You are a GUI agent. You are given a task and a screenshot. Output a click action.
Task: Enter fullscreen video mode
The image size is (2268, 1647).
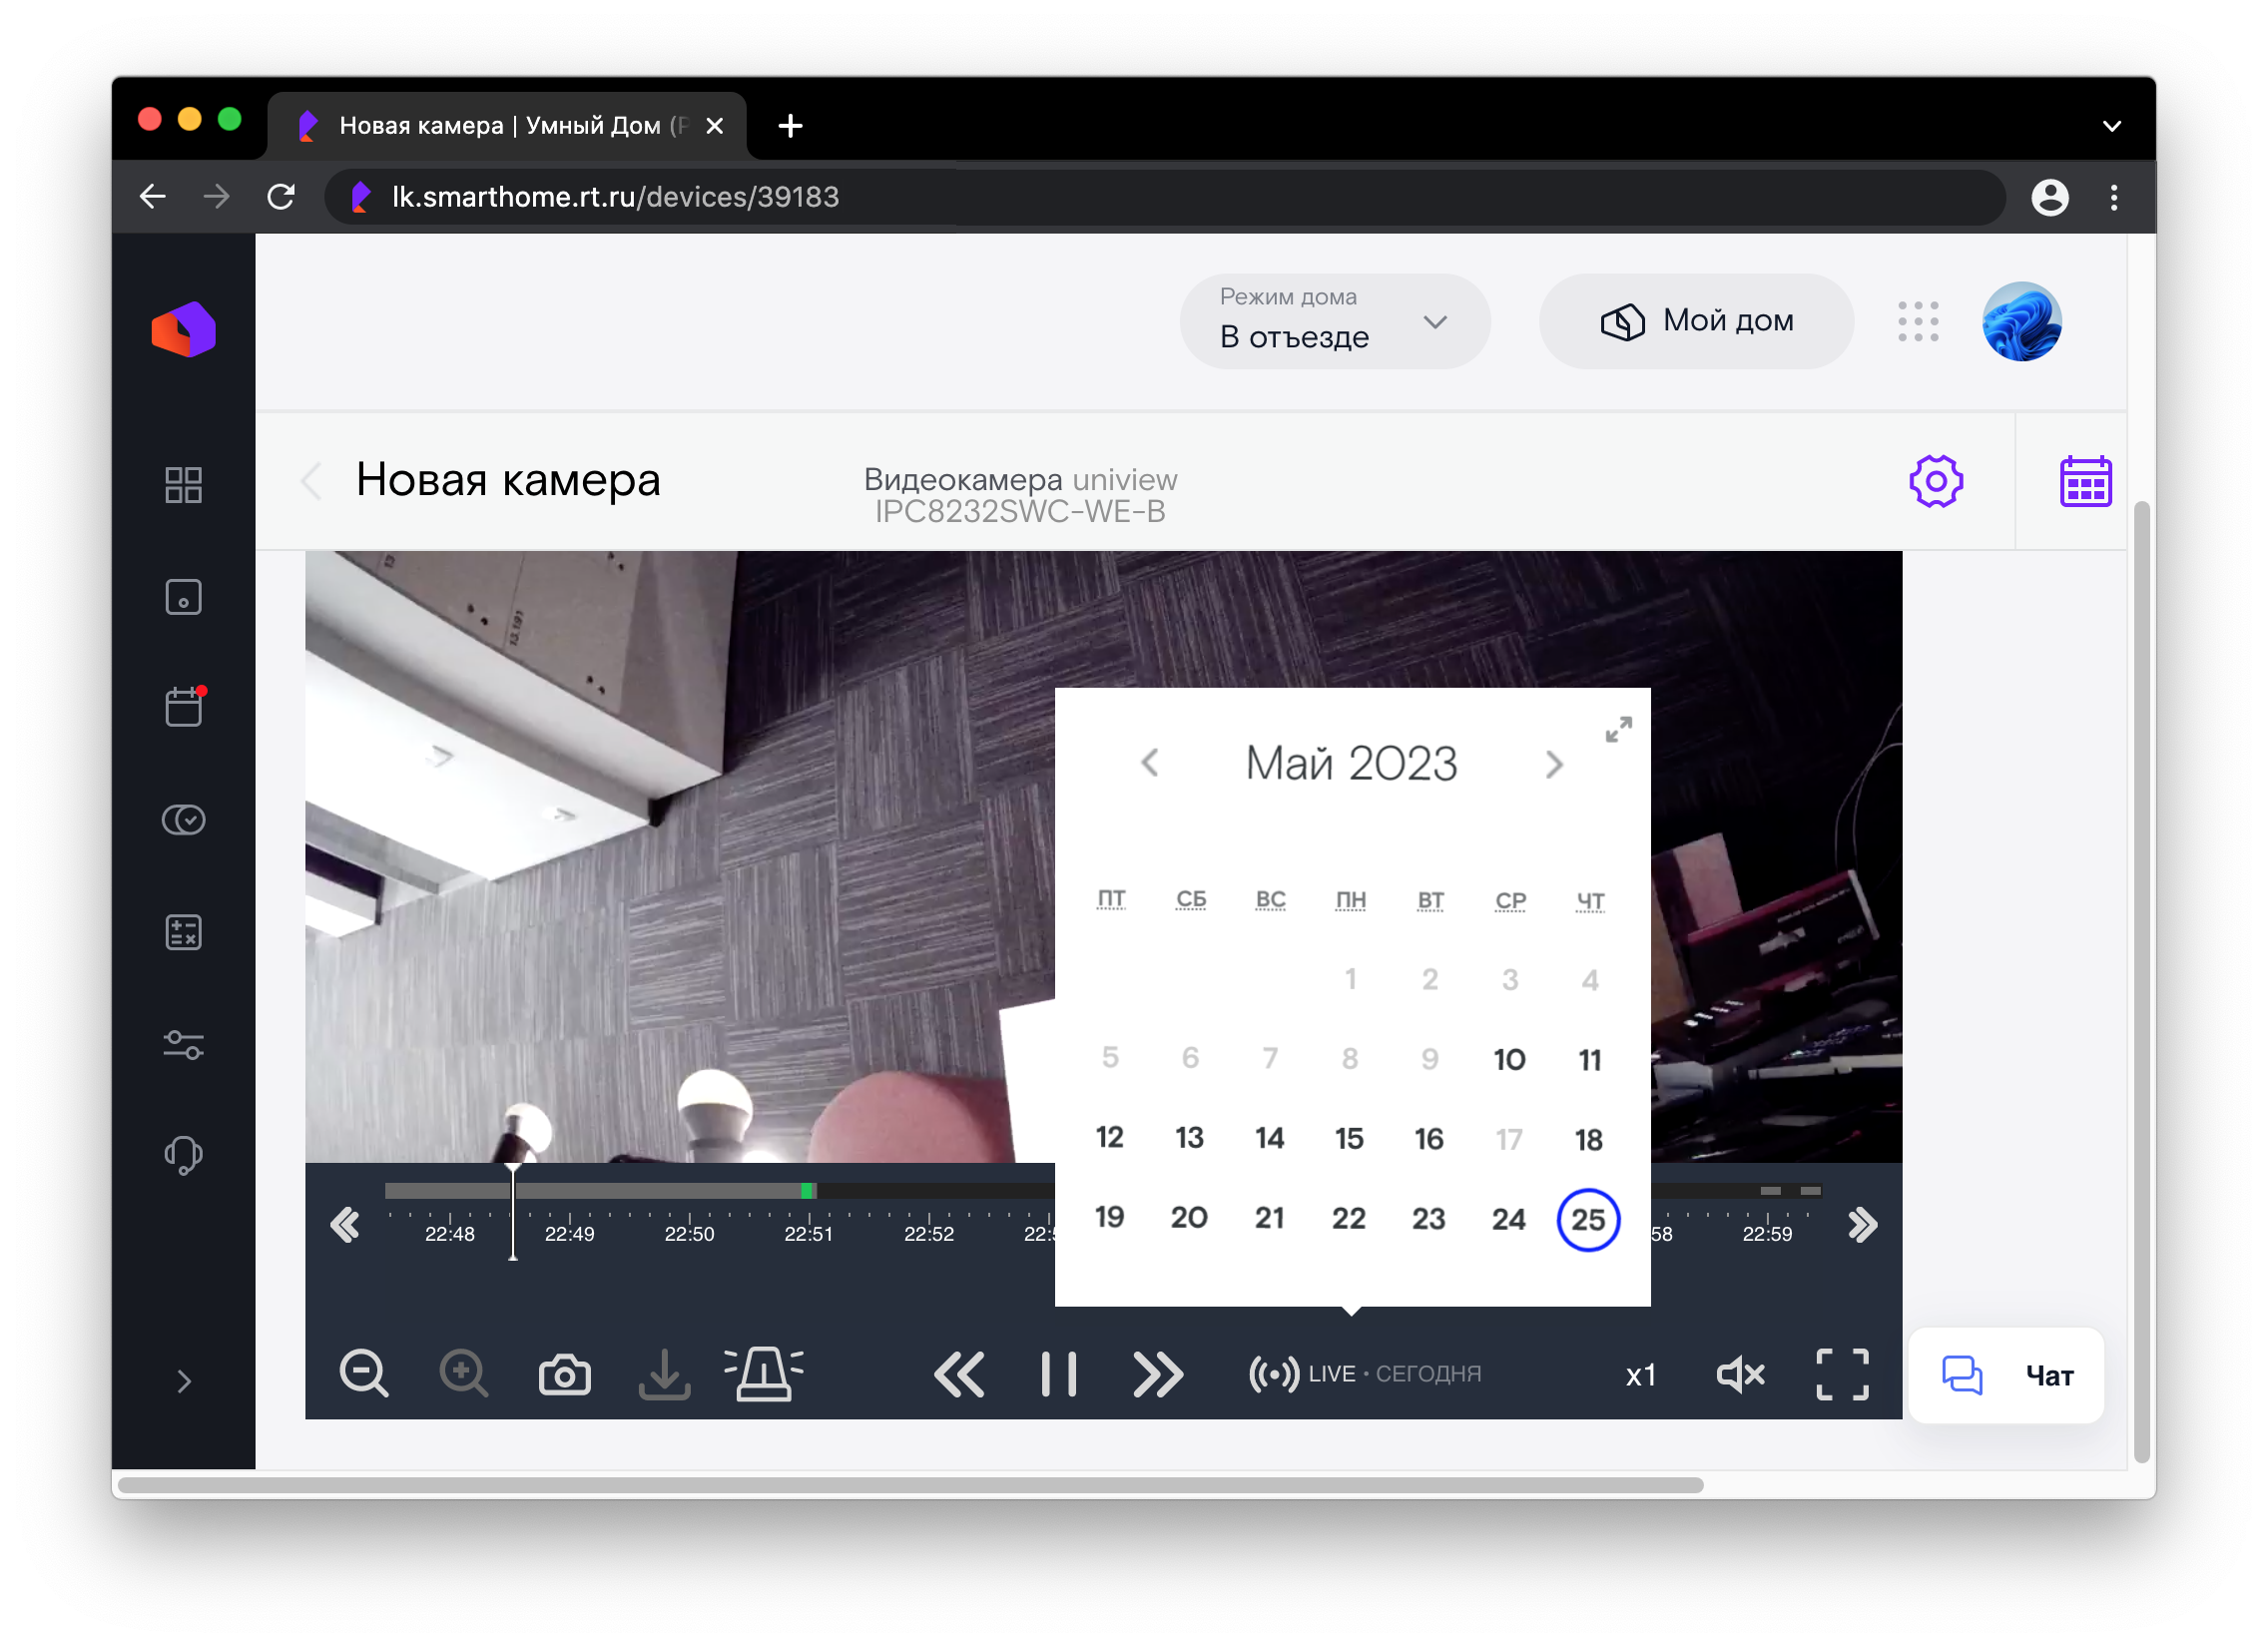tap(1841, 1374)
